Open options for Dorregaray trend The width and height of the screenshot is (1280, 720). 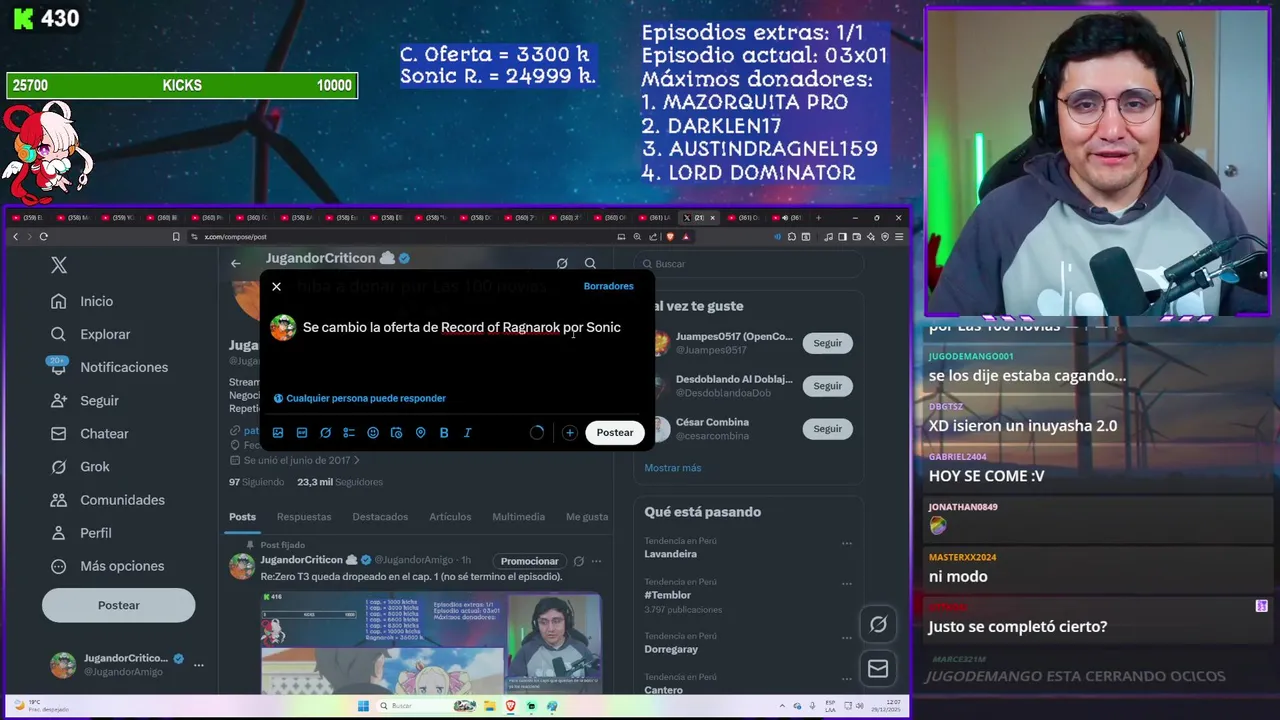click(847, 640)
